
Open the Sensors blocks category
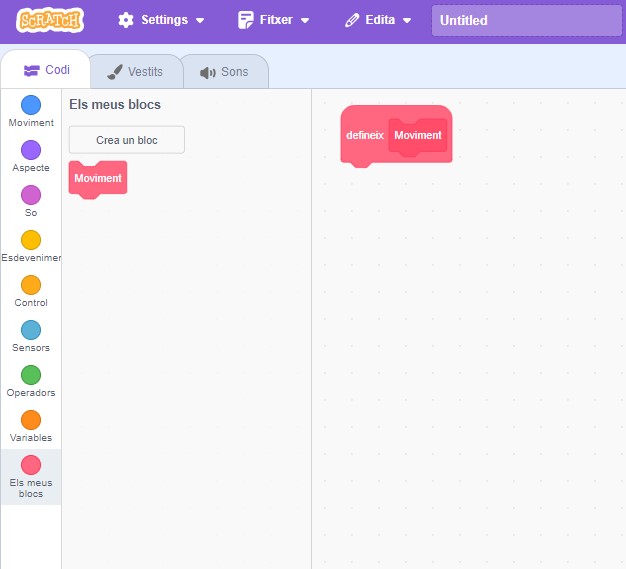tap(31, 330)
